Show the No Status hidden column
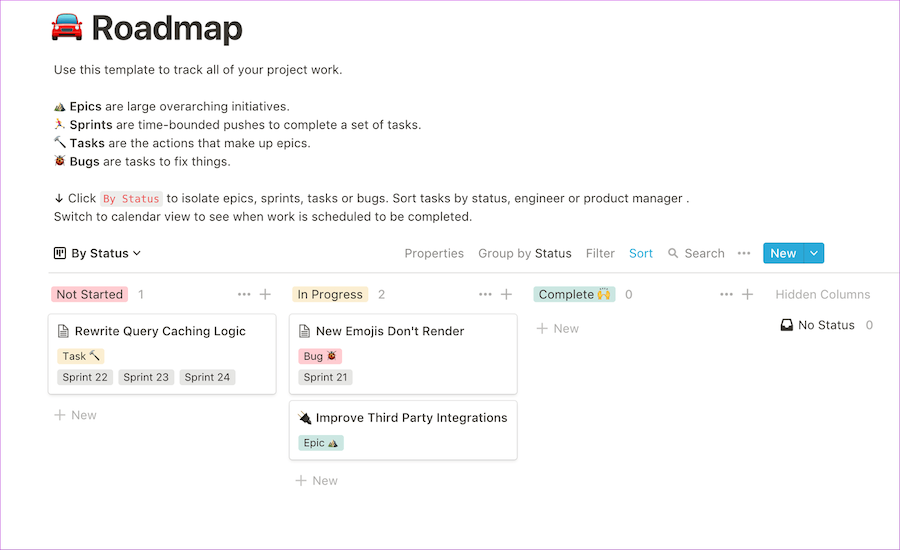The height and width of the screenshot is (550, 900). (826, 325)
